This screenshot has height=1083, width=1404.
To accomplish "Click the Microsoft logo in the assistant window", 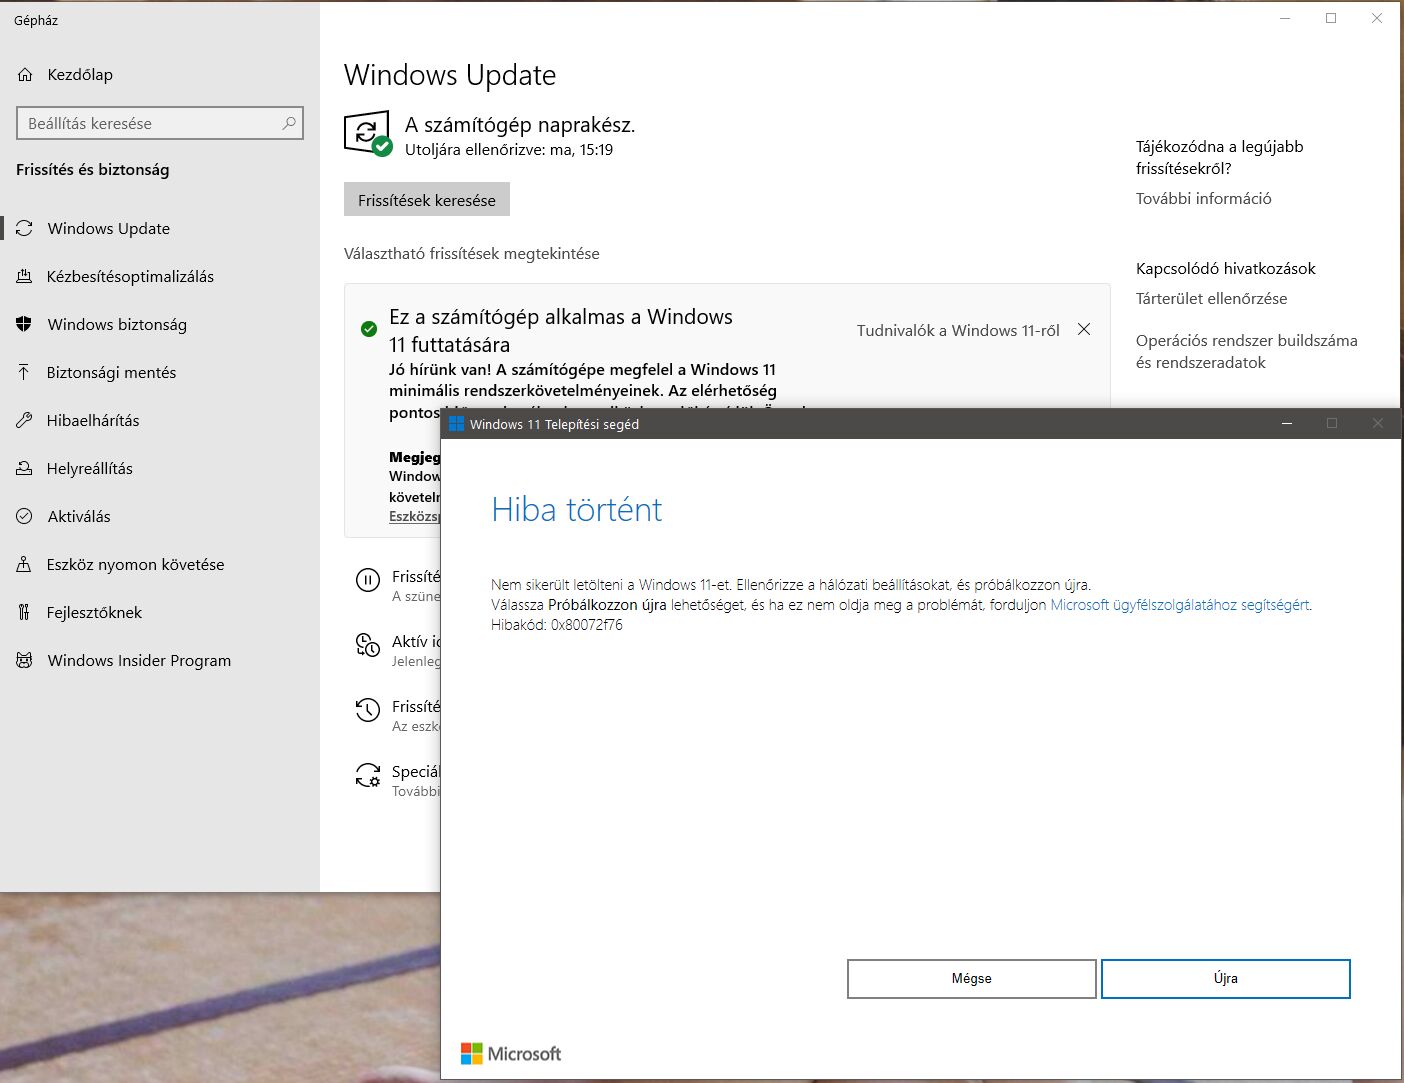I will pyautogui.click(x=510, y=1054).
